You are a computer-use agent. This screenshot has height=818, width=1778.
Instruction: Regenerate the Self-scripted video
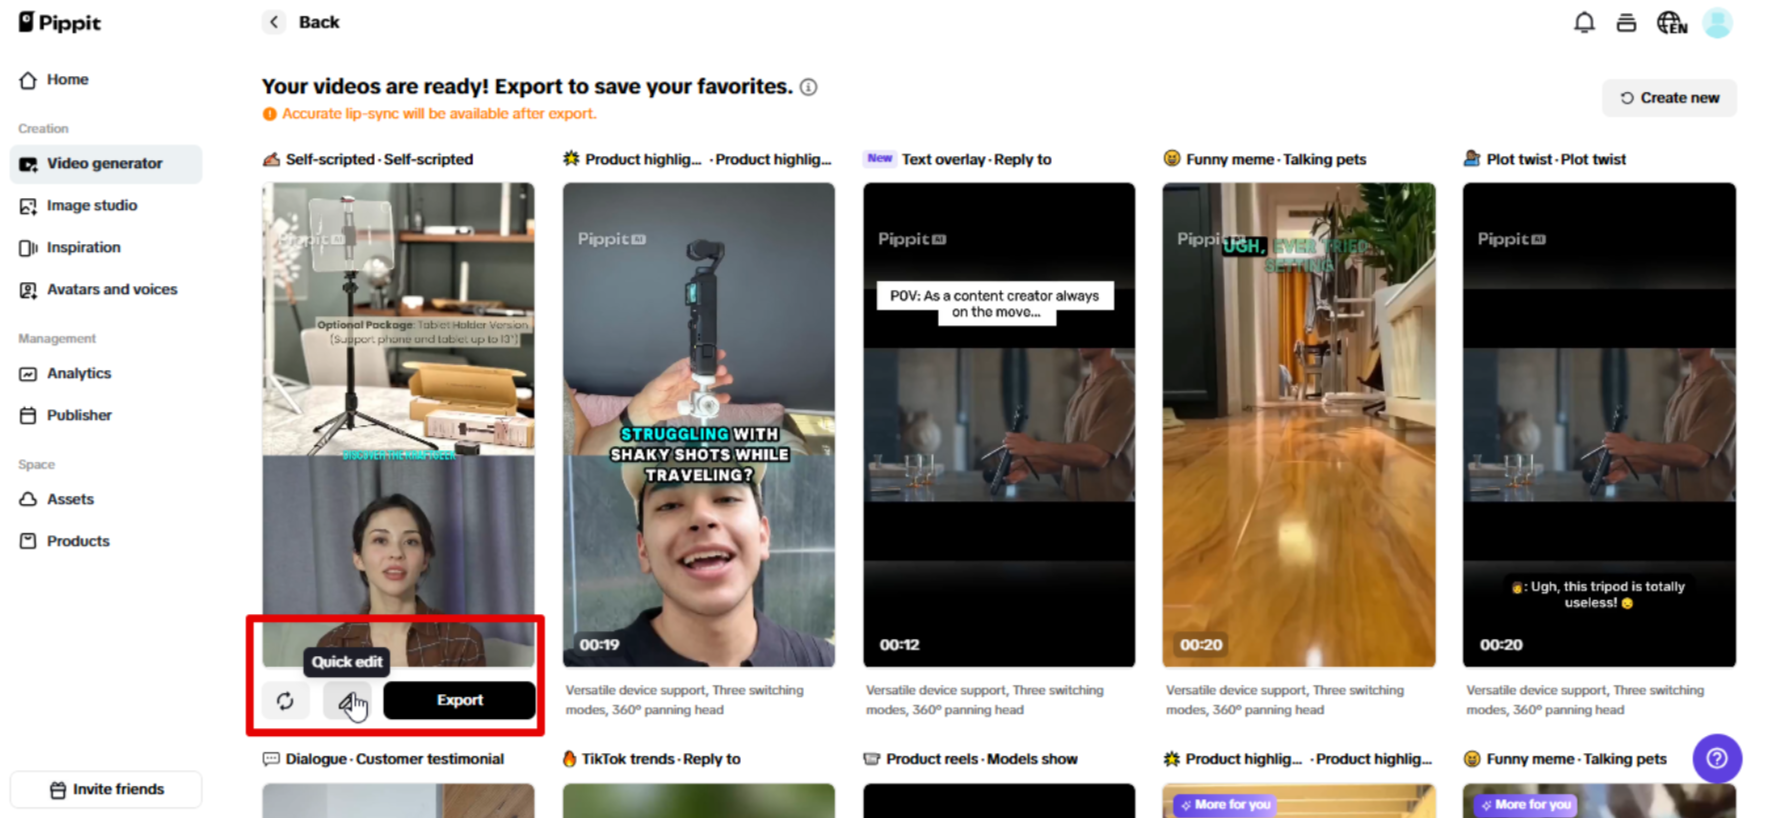tap(285, 701)
